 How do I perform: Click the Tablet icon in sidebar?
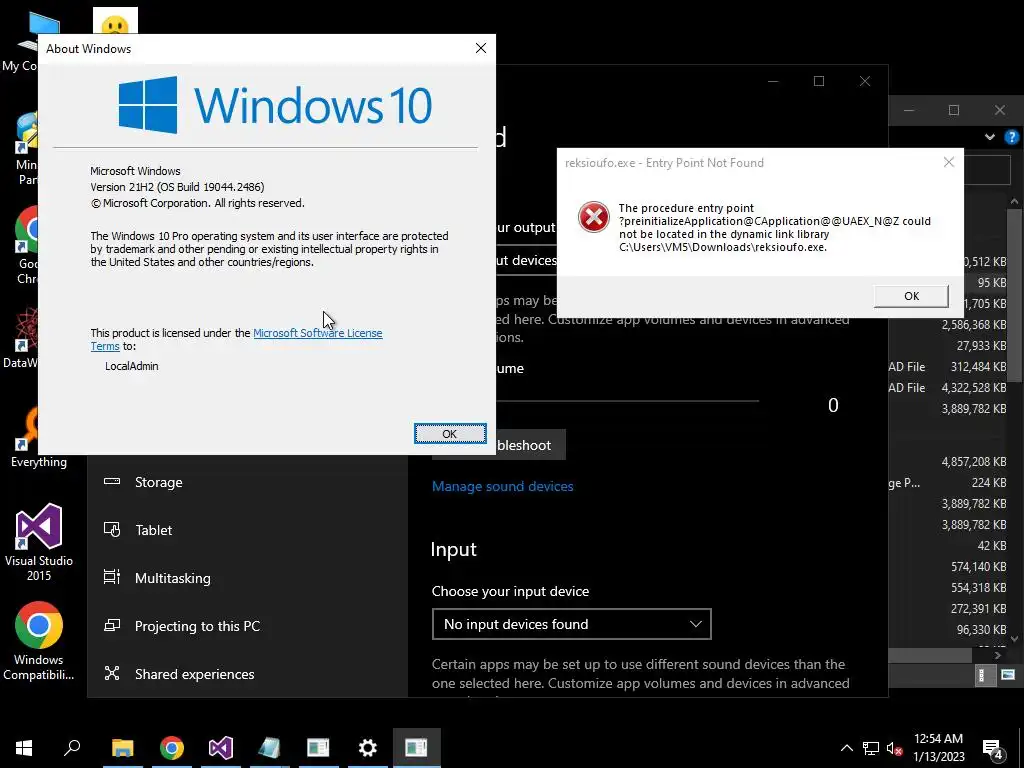(x=112, y=529)
